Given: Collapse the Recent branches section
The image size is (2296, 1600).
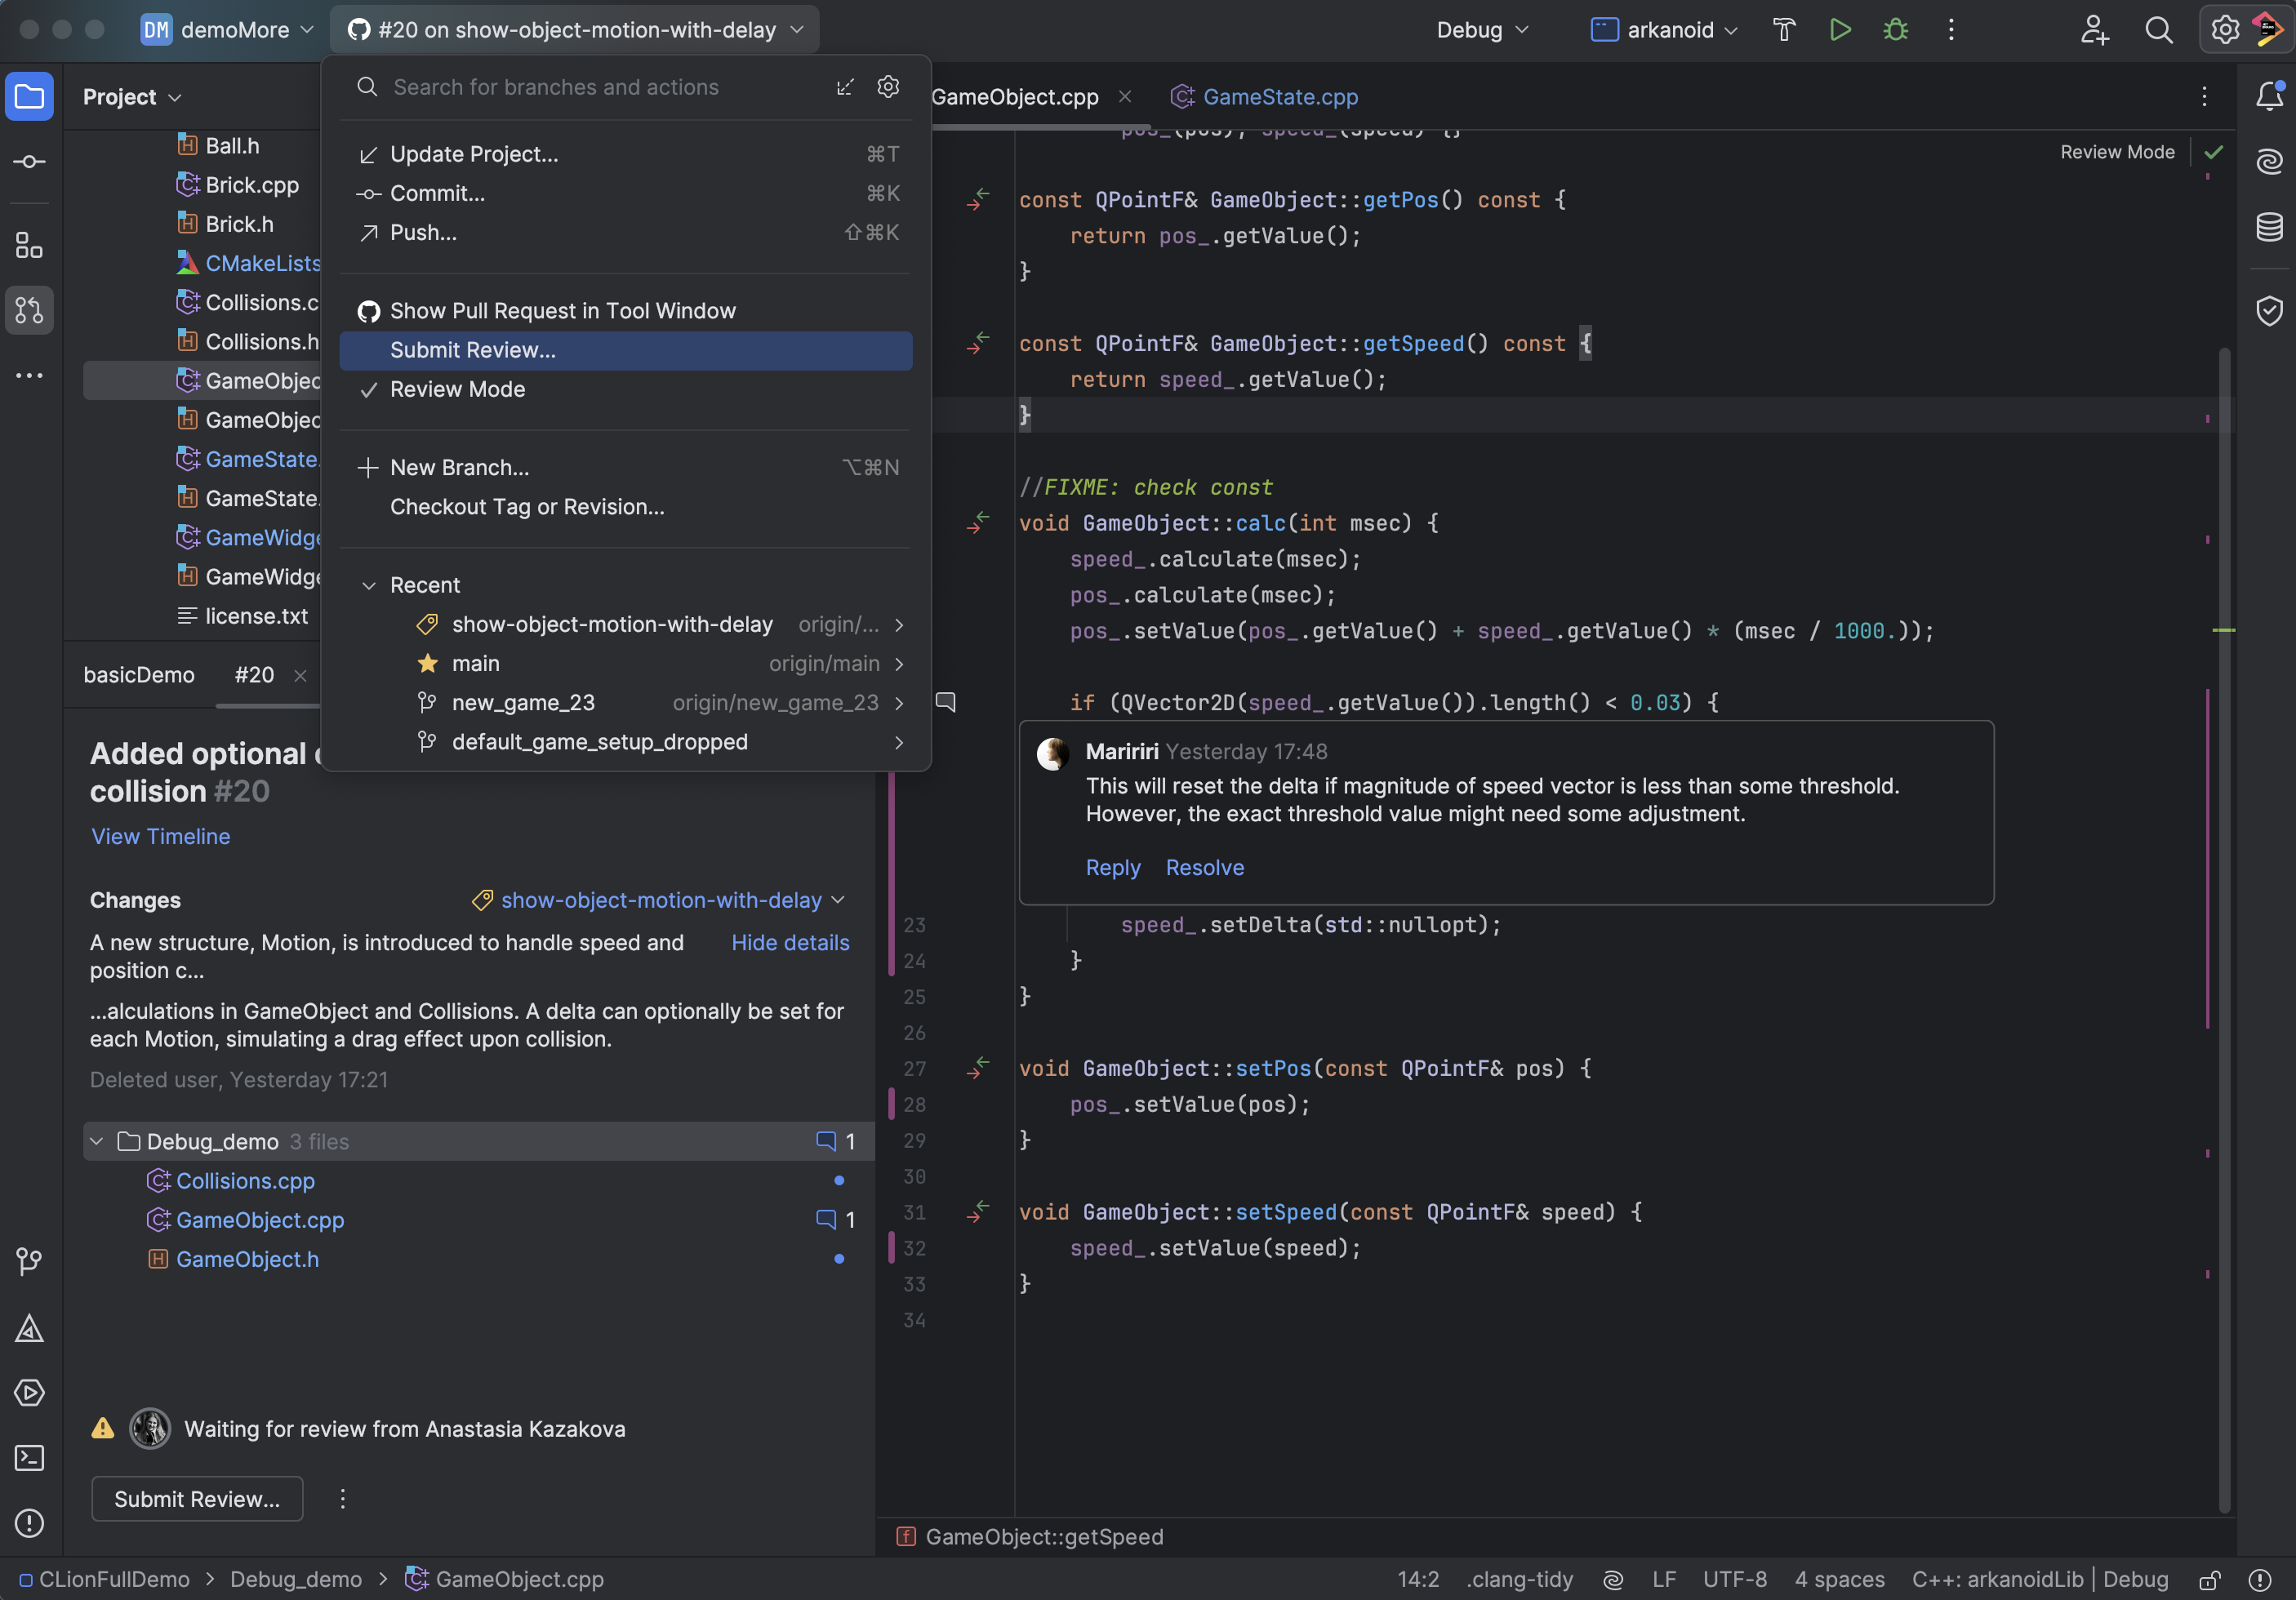Looking at the screenshot, I should [x=369, y=586].
